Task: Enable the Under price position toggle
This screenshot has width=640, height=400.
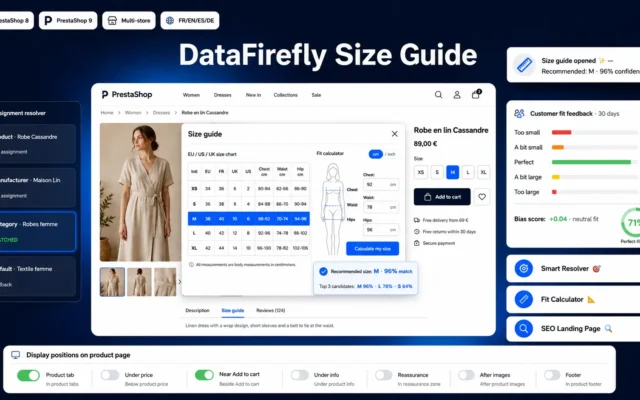Action: [x=110, y=375]
